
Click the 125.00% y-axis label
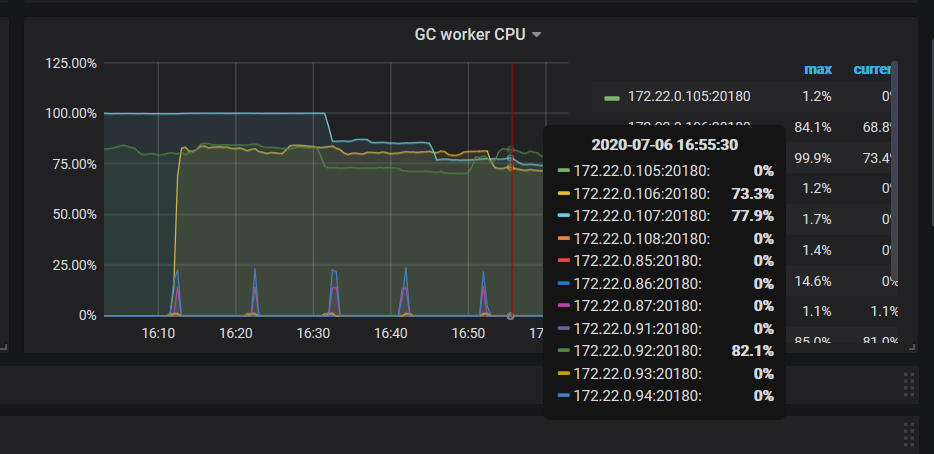(71, 63)
